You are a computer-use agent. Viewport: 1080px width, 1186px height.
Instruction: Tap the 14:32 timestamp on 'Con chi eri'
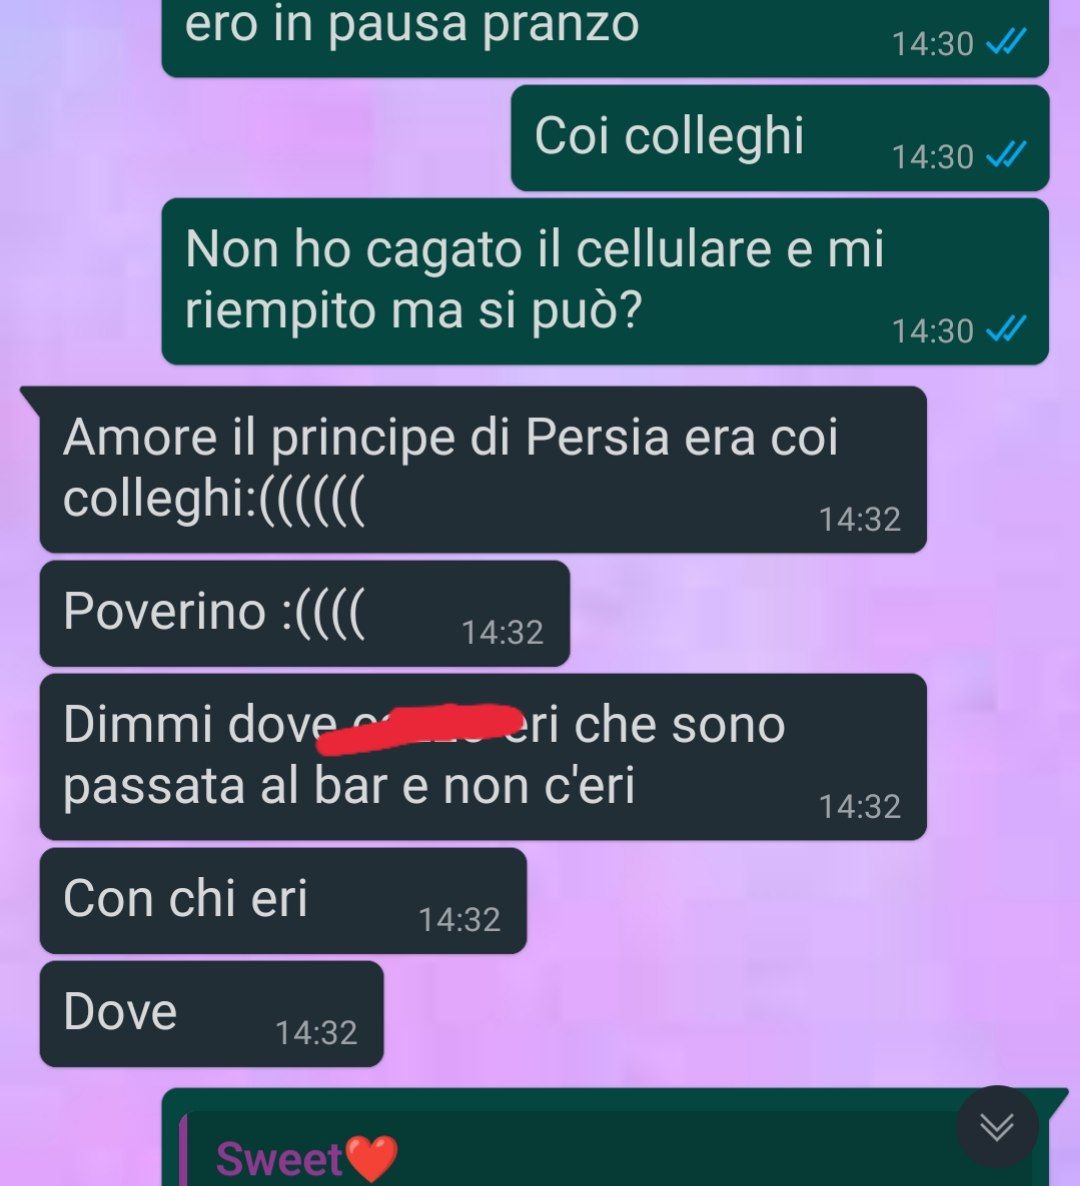click(460, 920)
